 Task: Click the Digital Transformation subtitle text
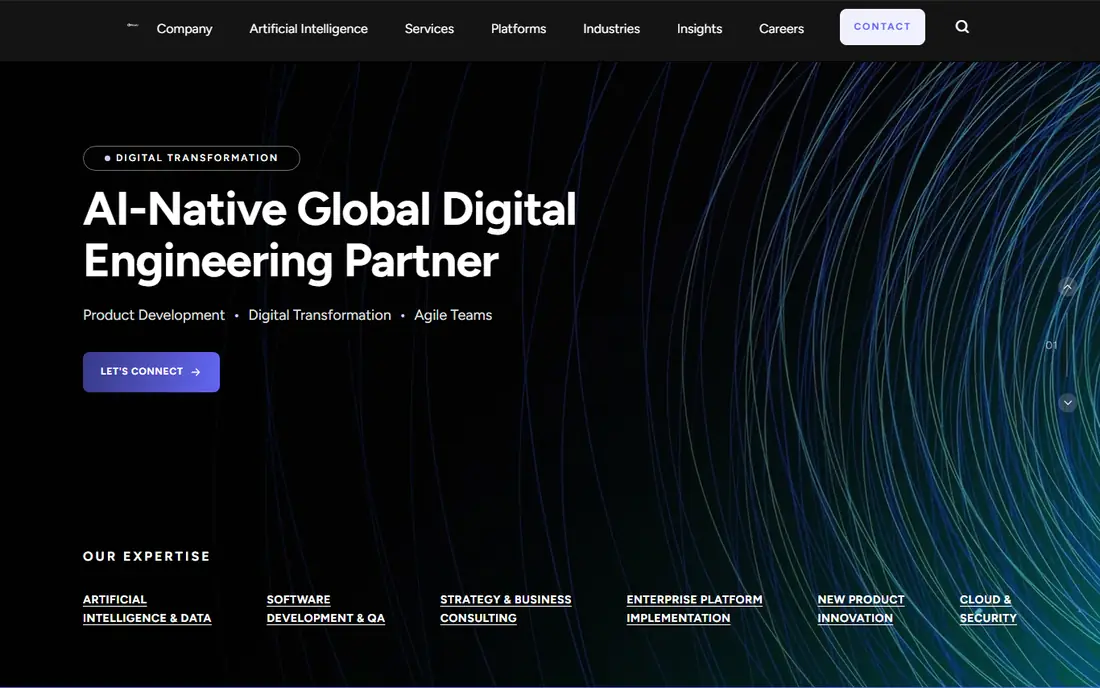[x=320, y=316]
